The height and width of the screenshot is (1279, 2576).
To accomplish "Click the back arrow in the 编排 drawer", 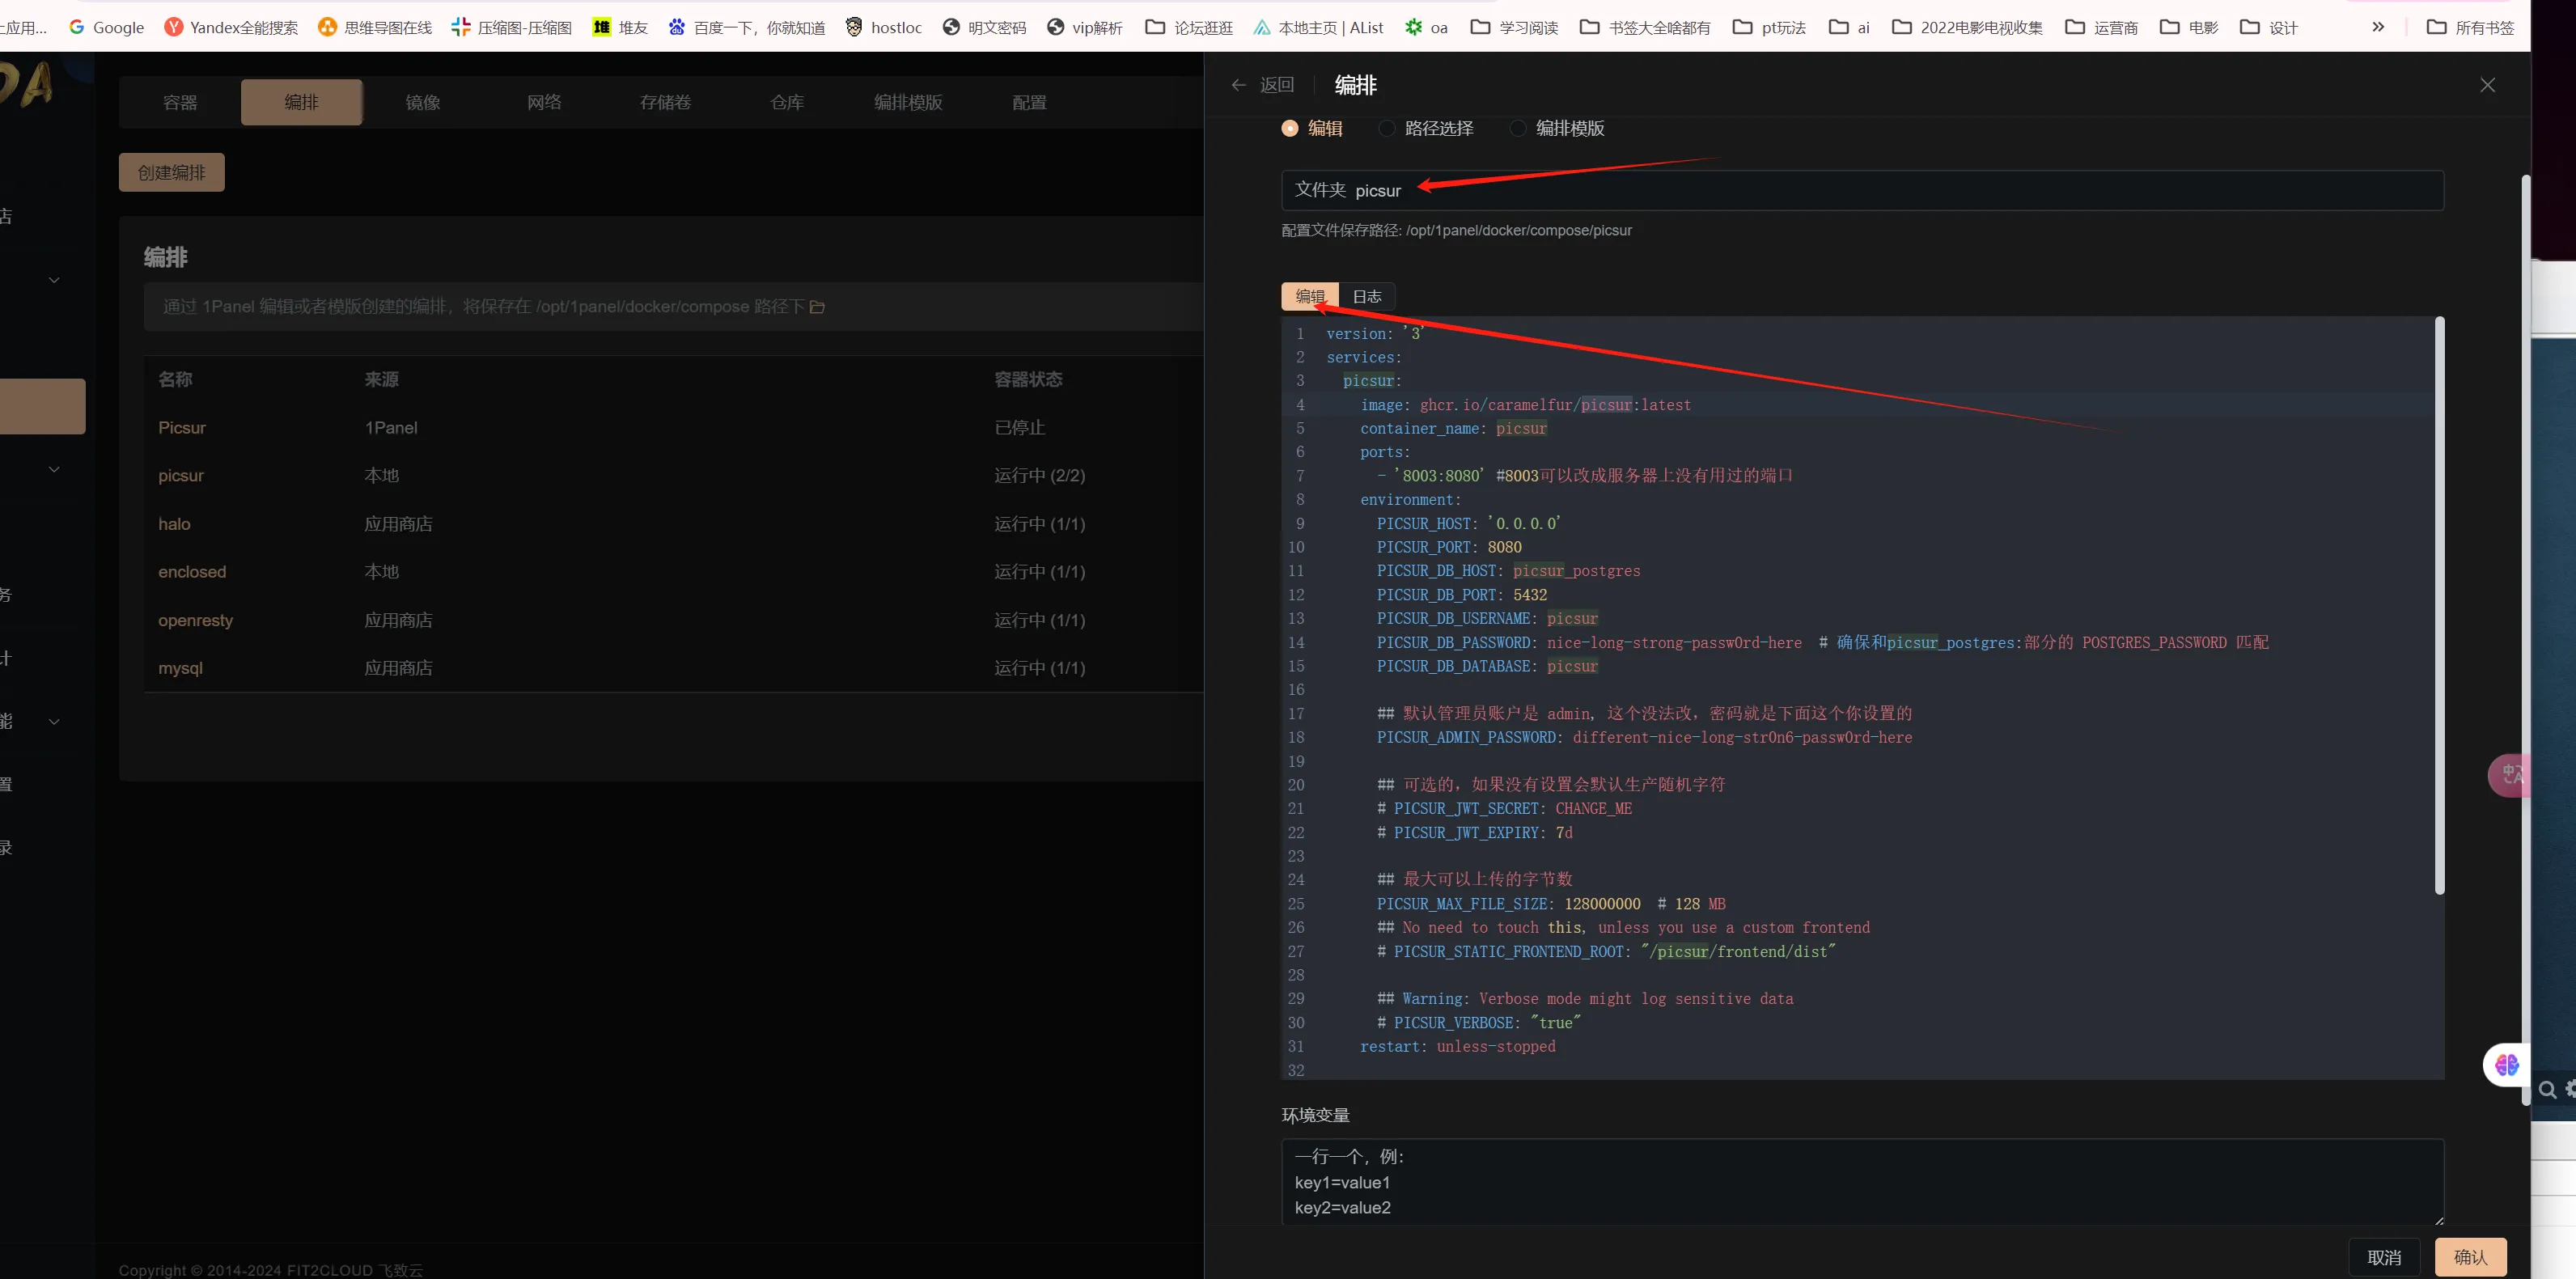I will tap(1238, 85).
